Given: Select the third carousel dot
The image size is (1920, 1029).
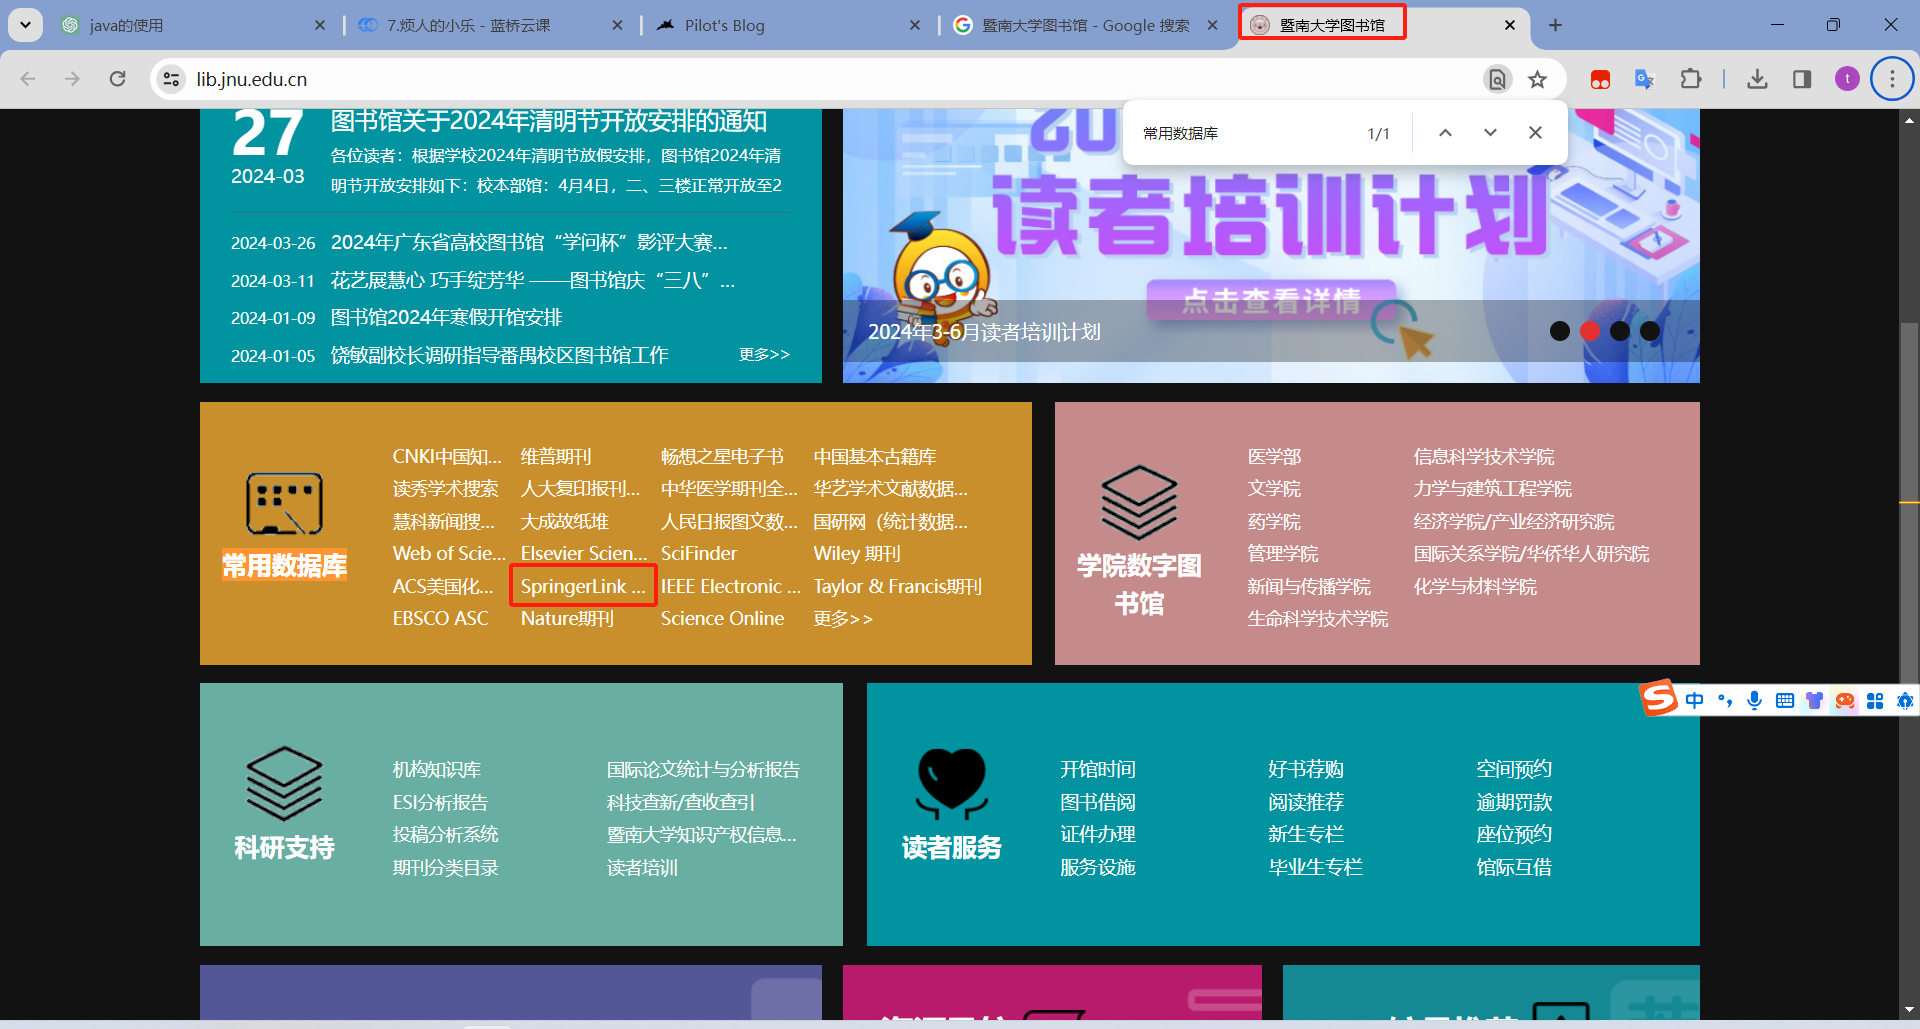Looking at the screenshot, I should point(1620,331).
